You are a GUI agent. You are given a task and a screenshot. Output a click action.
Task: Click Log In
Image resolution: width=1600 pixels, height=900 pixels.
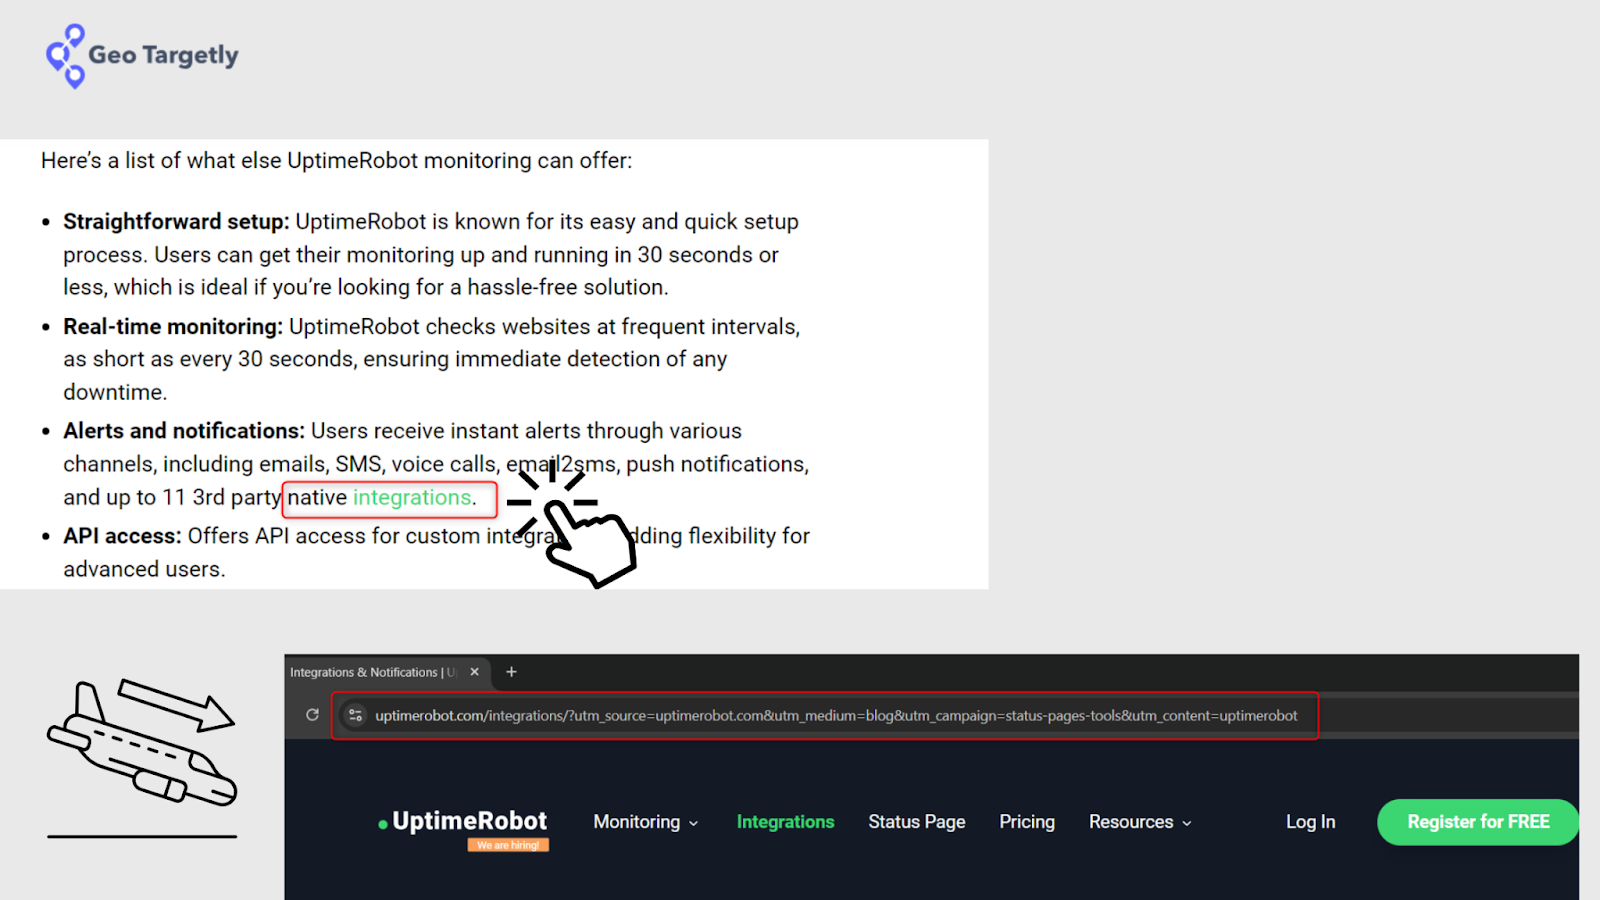1310,822
